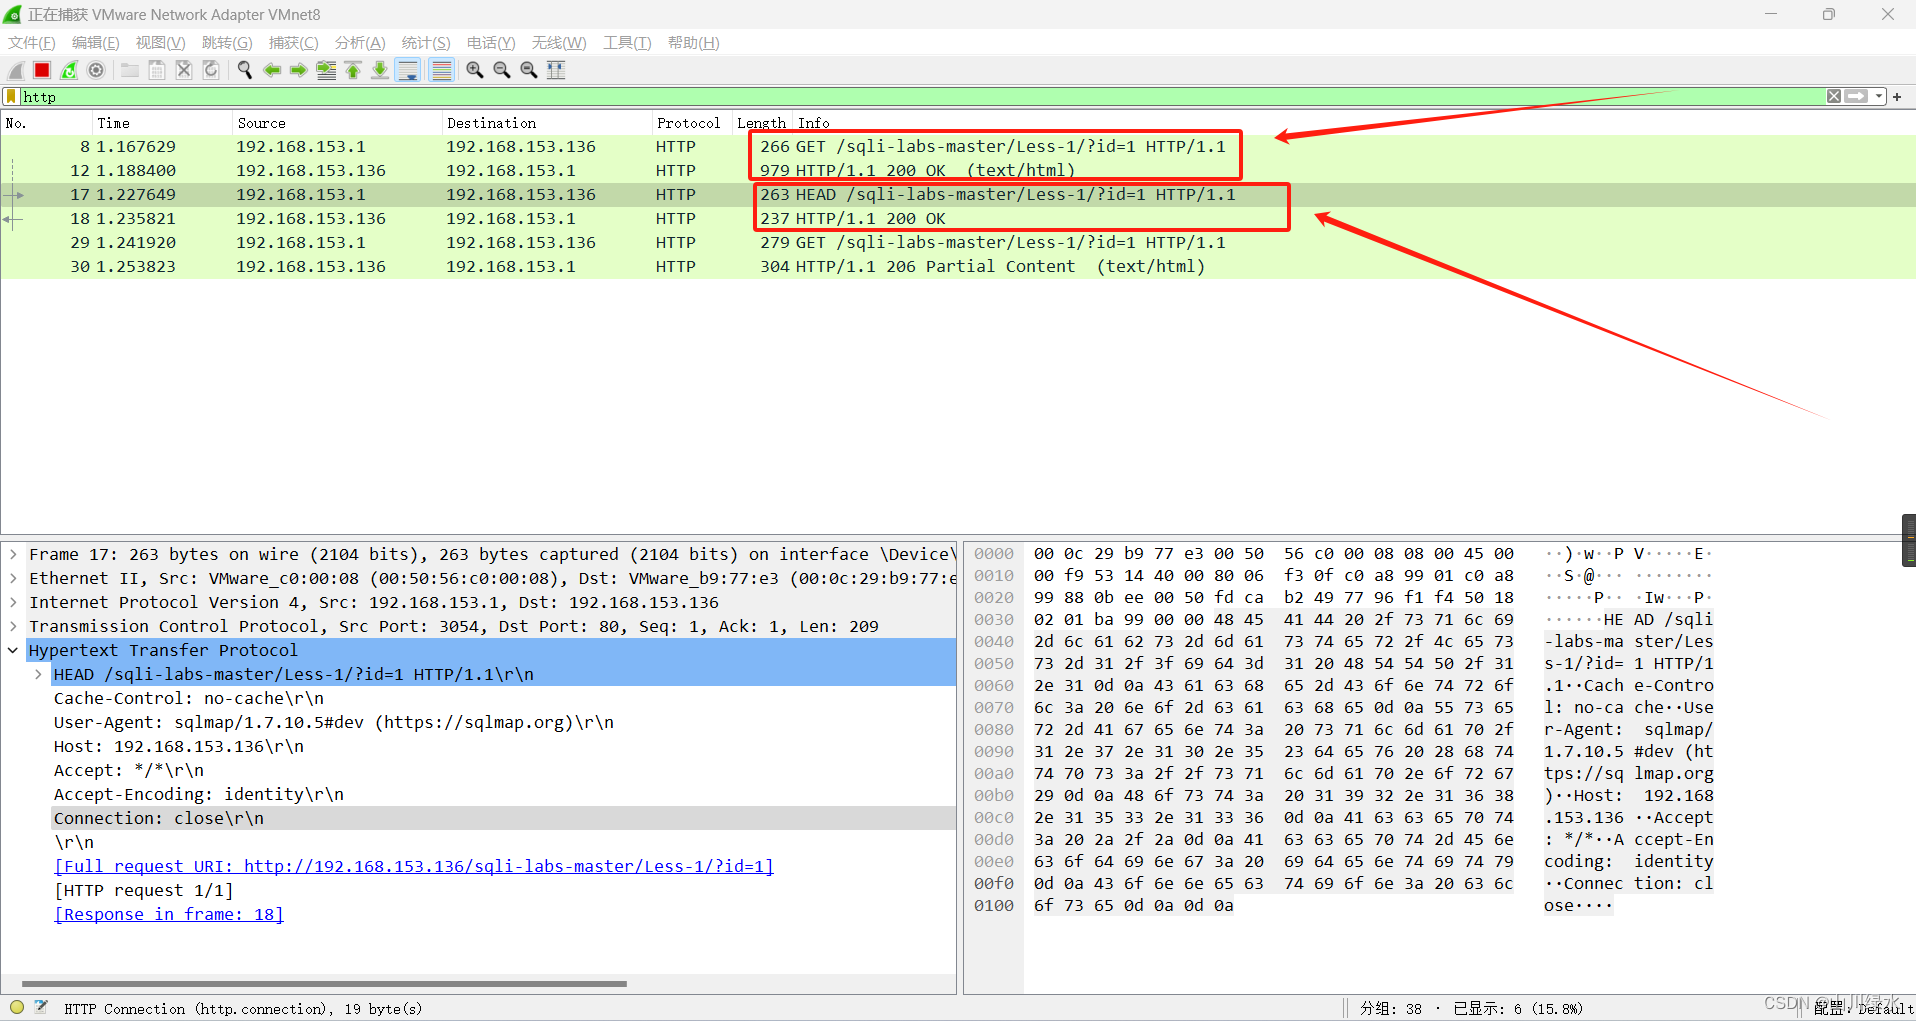Select packet 30 206 Partial Content row
The width and height of the screenshot is (1916, 1021).
[x=958, y=266]
